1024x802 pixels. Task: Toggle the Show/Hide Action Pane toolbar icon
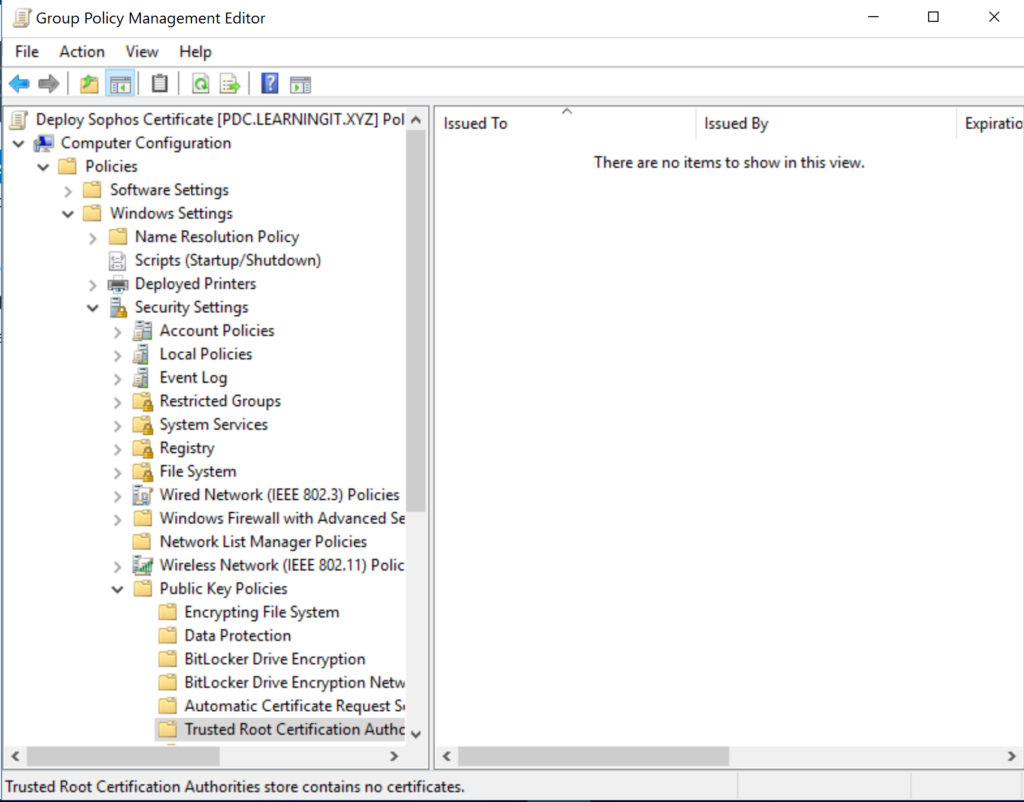tap(300, 84)
